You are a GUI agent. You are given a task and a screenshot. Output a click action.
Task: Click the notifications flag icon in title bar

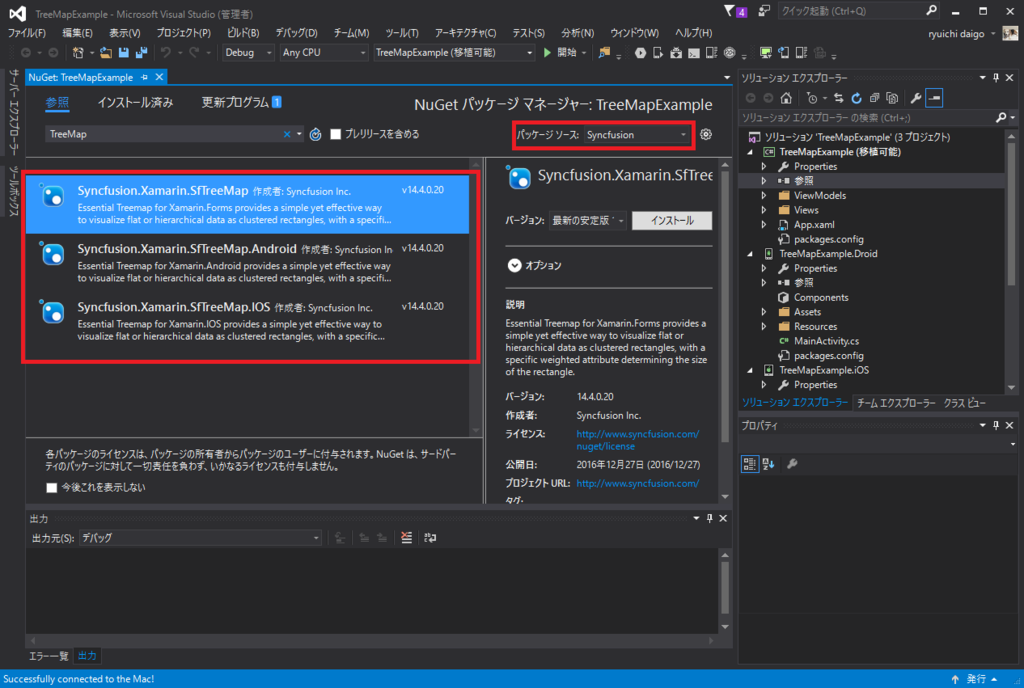tap(729, 11)
